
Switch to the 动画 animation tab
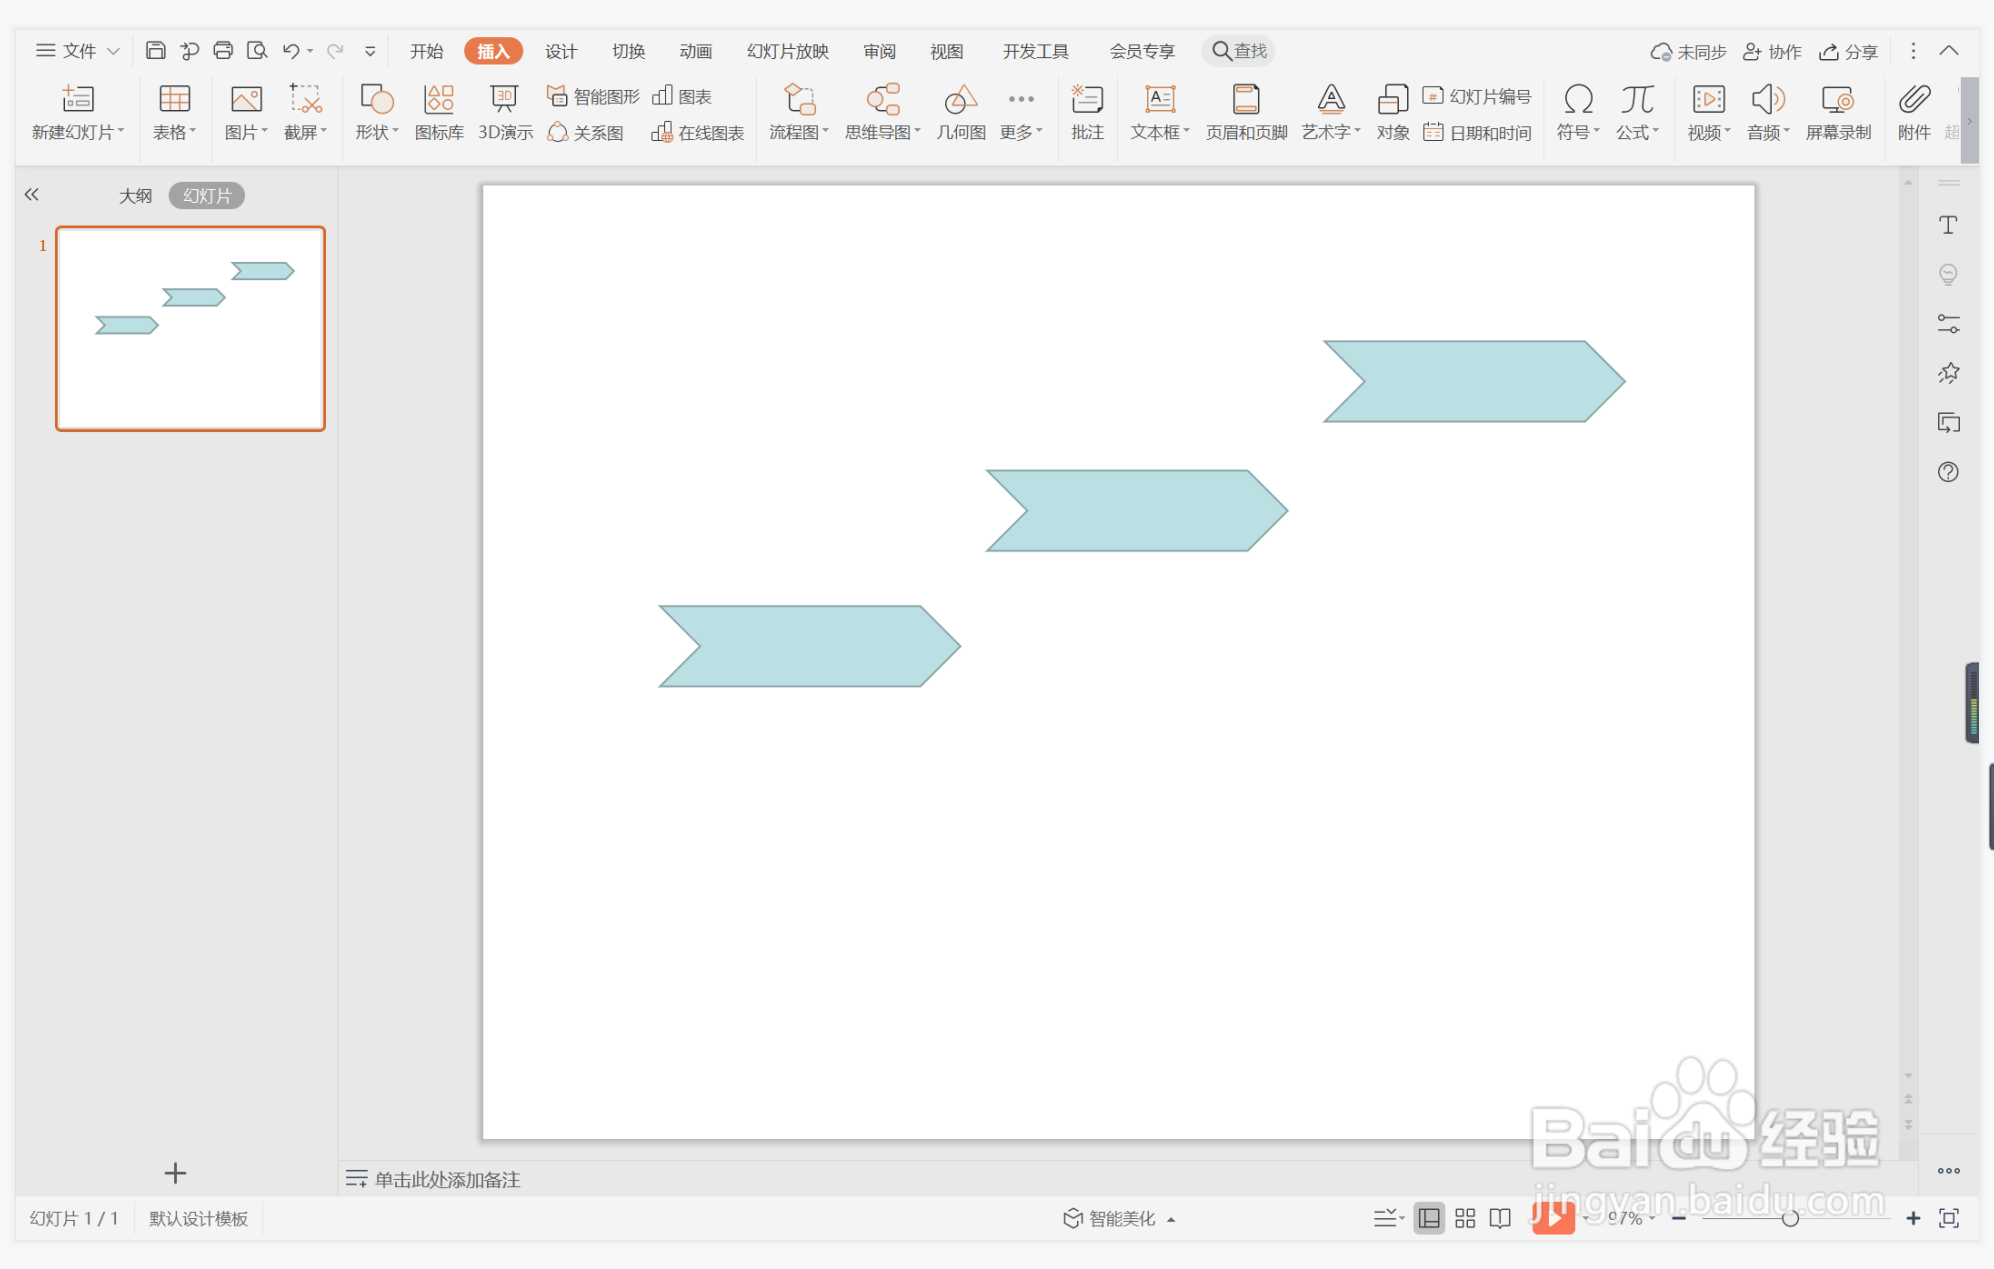(696, 51)
